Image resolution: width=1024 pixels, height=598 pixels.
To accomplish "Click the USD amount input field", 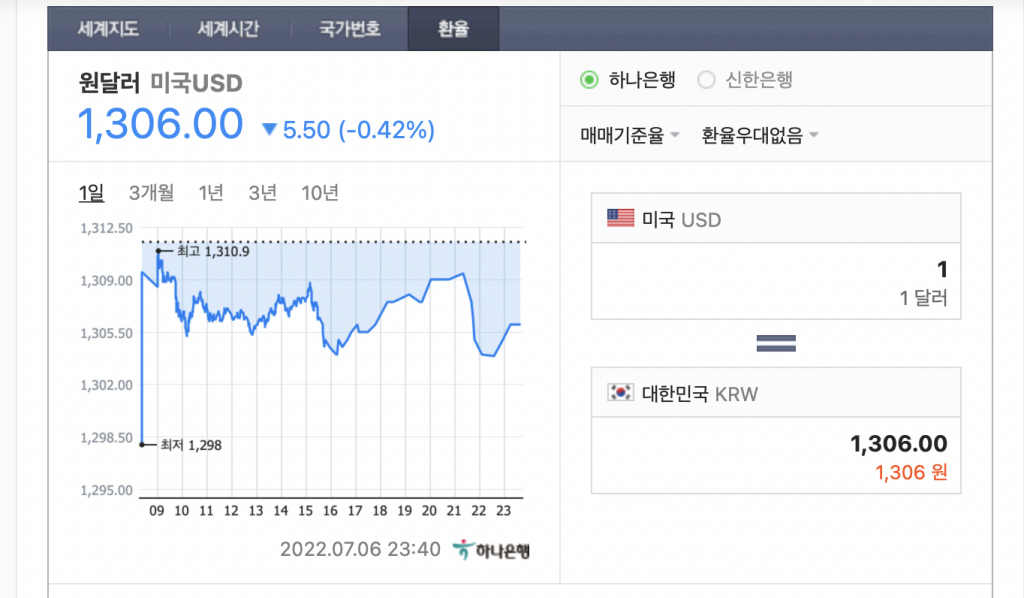I will (x=776, y=280).
